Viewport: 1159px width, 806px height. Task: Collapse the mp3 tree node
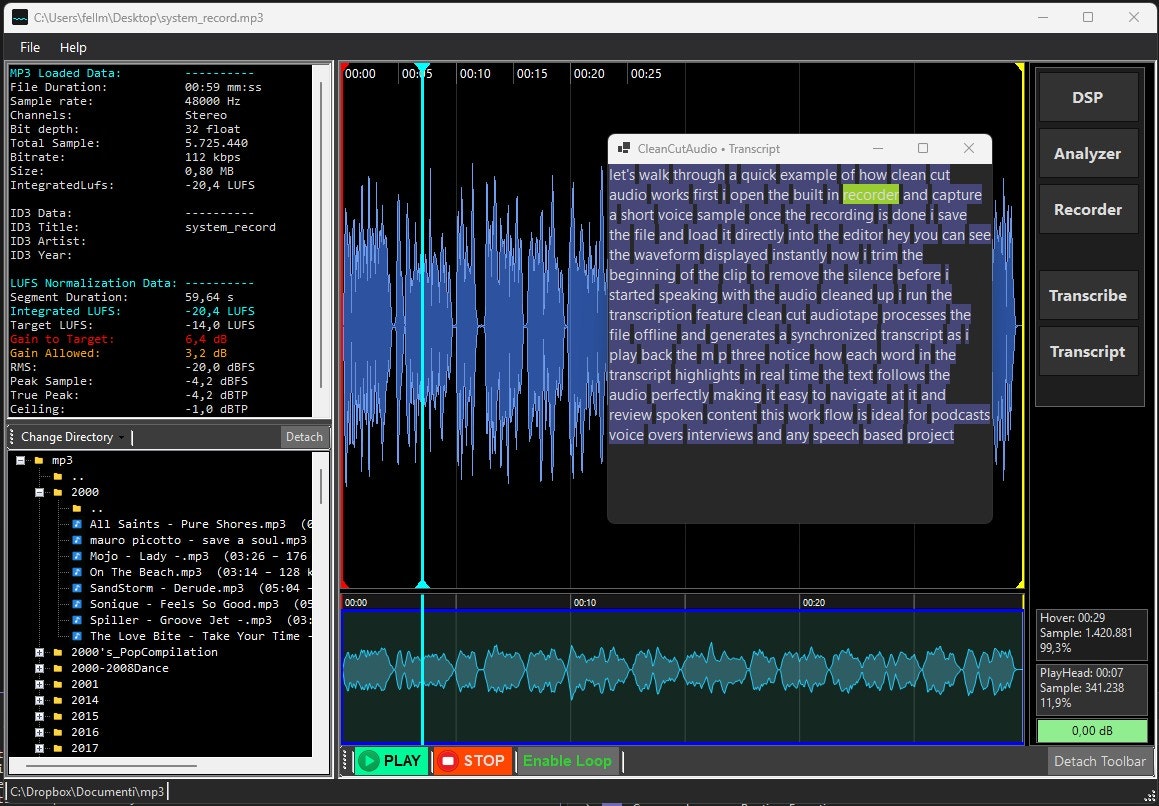(x=22, y=460)
